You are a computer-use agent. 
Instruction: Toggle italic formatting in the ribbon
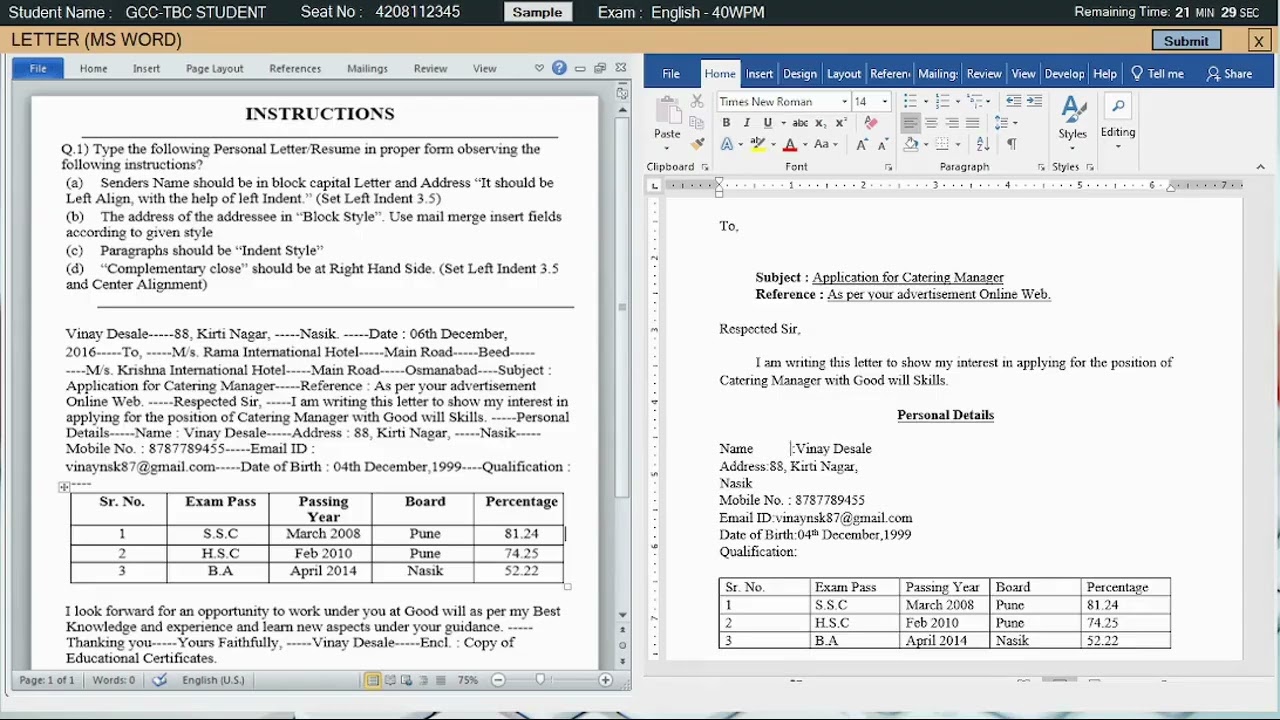[x=746, y=123]
